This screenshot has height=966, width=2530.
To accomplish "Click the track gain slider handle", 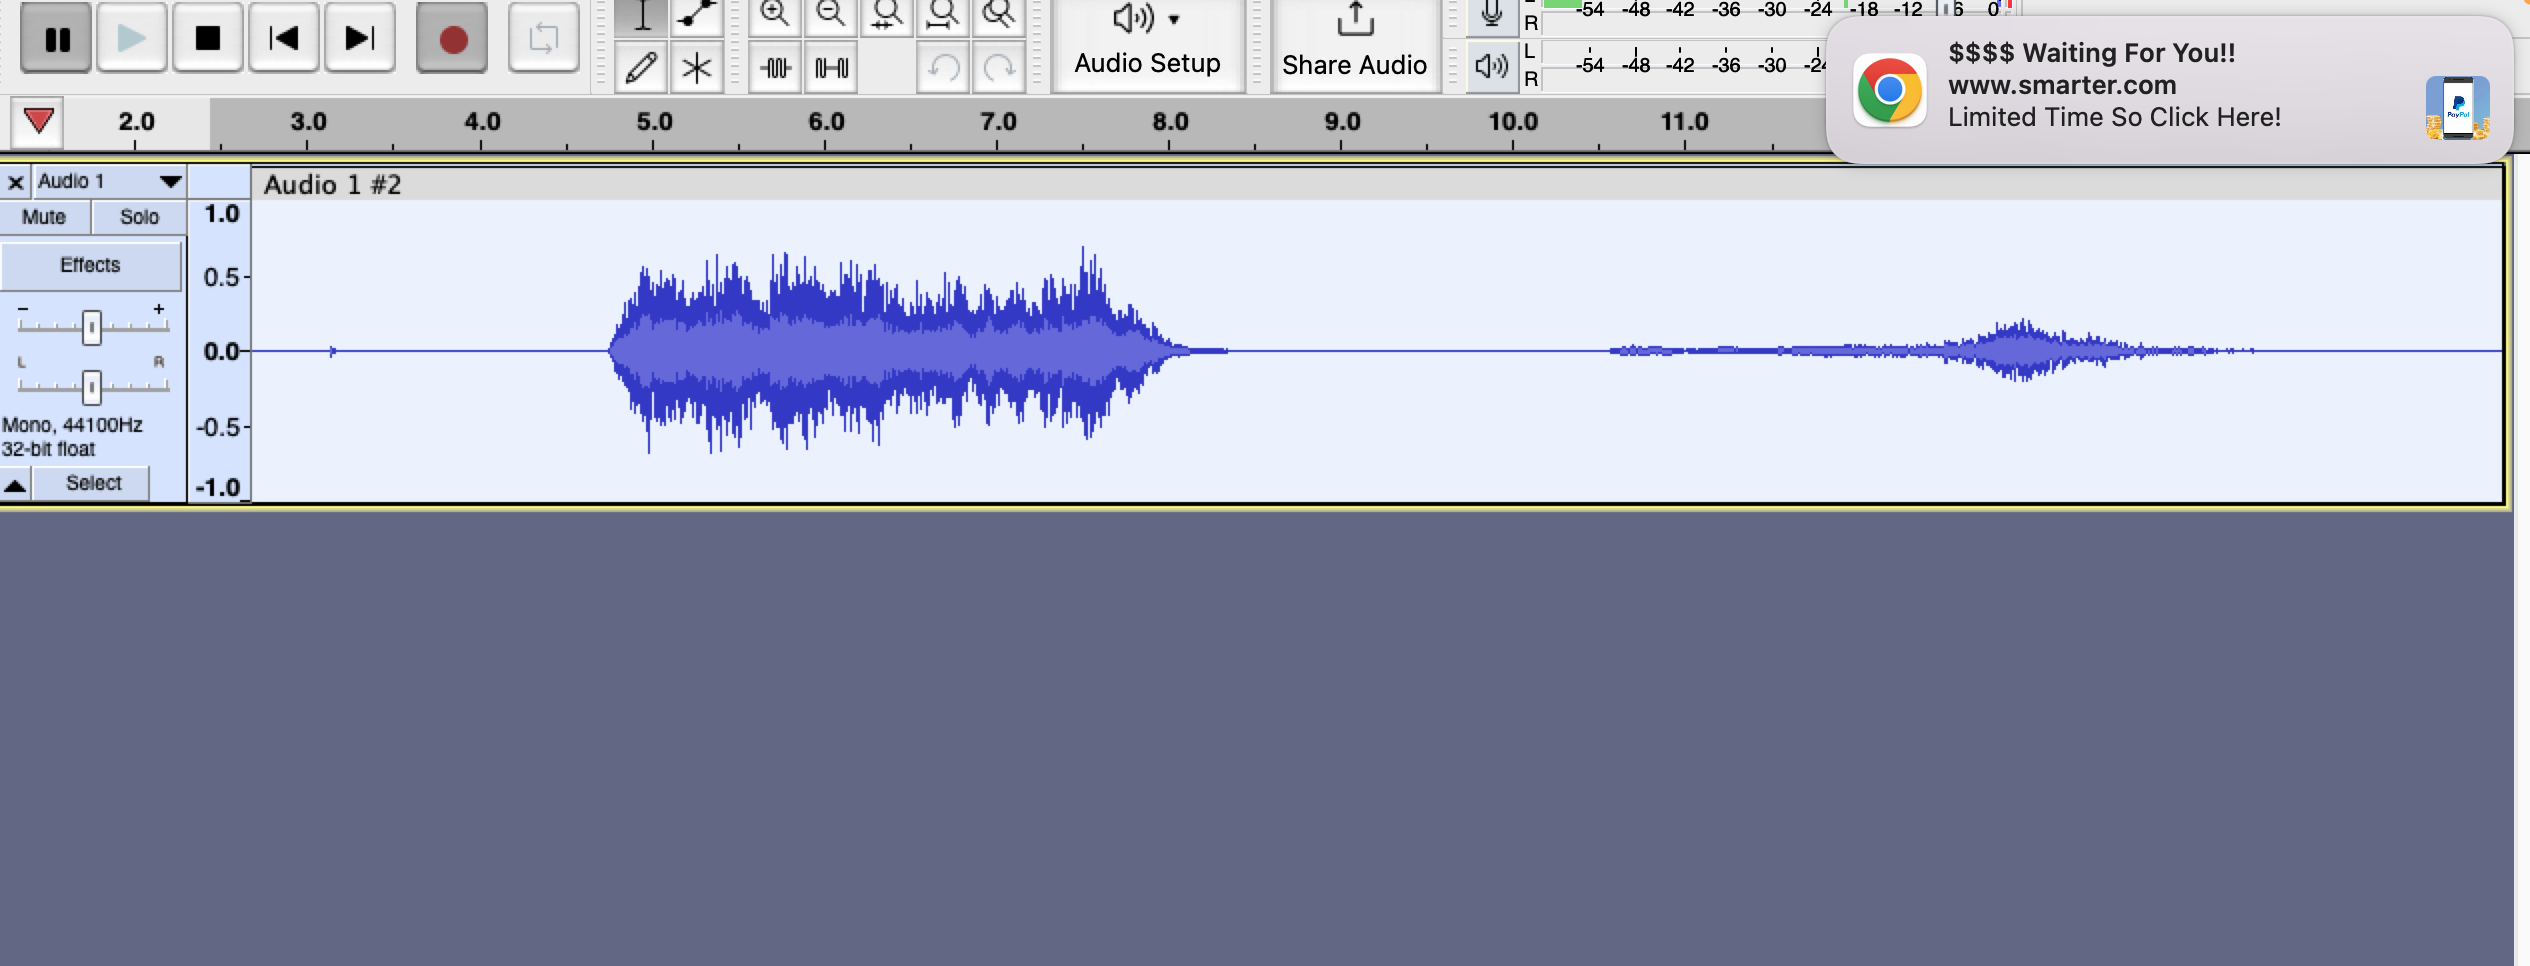I will tap(92, 327).
